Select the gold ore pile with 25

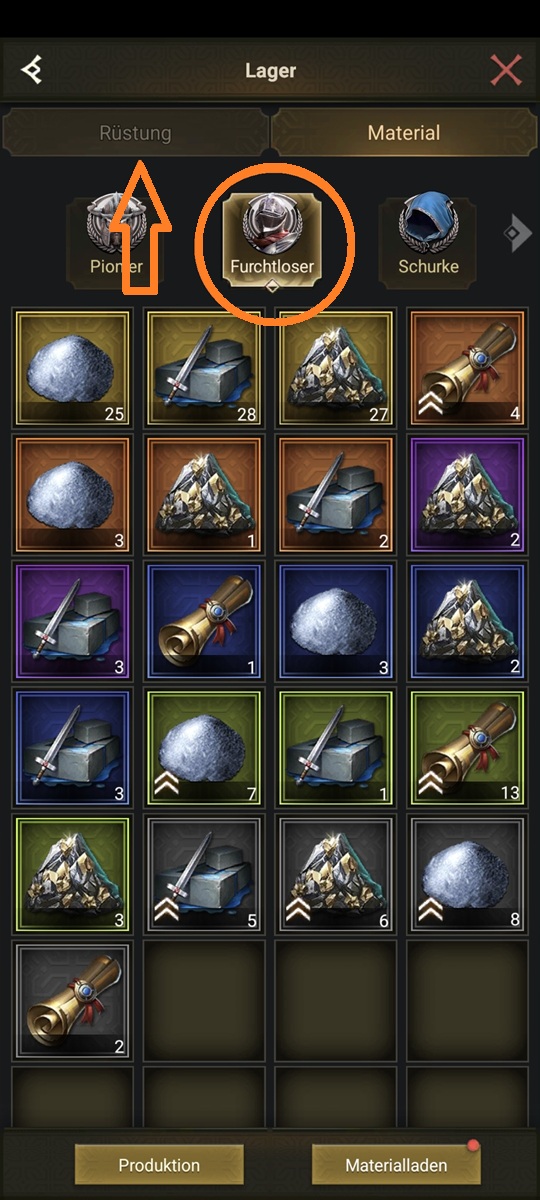(72, 368)
